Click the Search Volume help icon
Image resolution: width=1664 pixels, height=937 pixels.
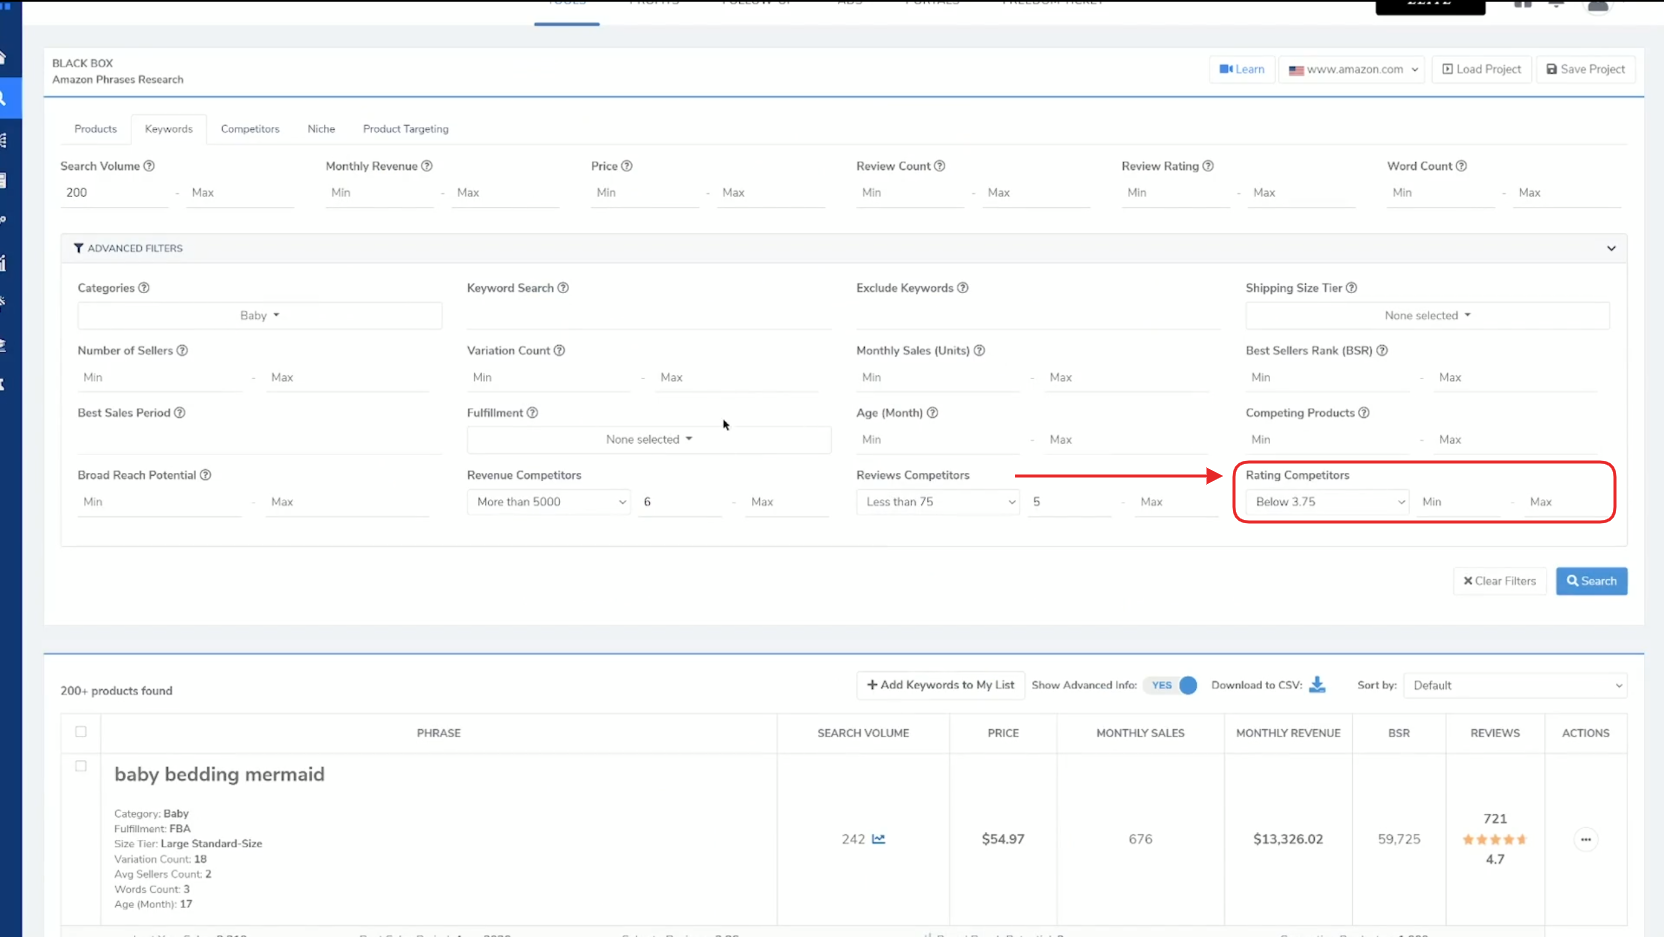click(x=149, y=166)
